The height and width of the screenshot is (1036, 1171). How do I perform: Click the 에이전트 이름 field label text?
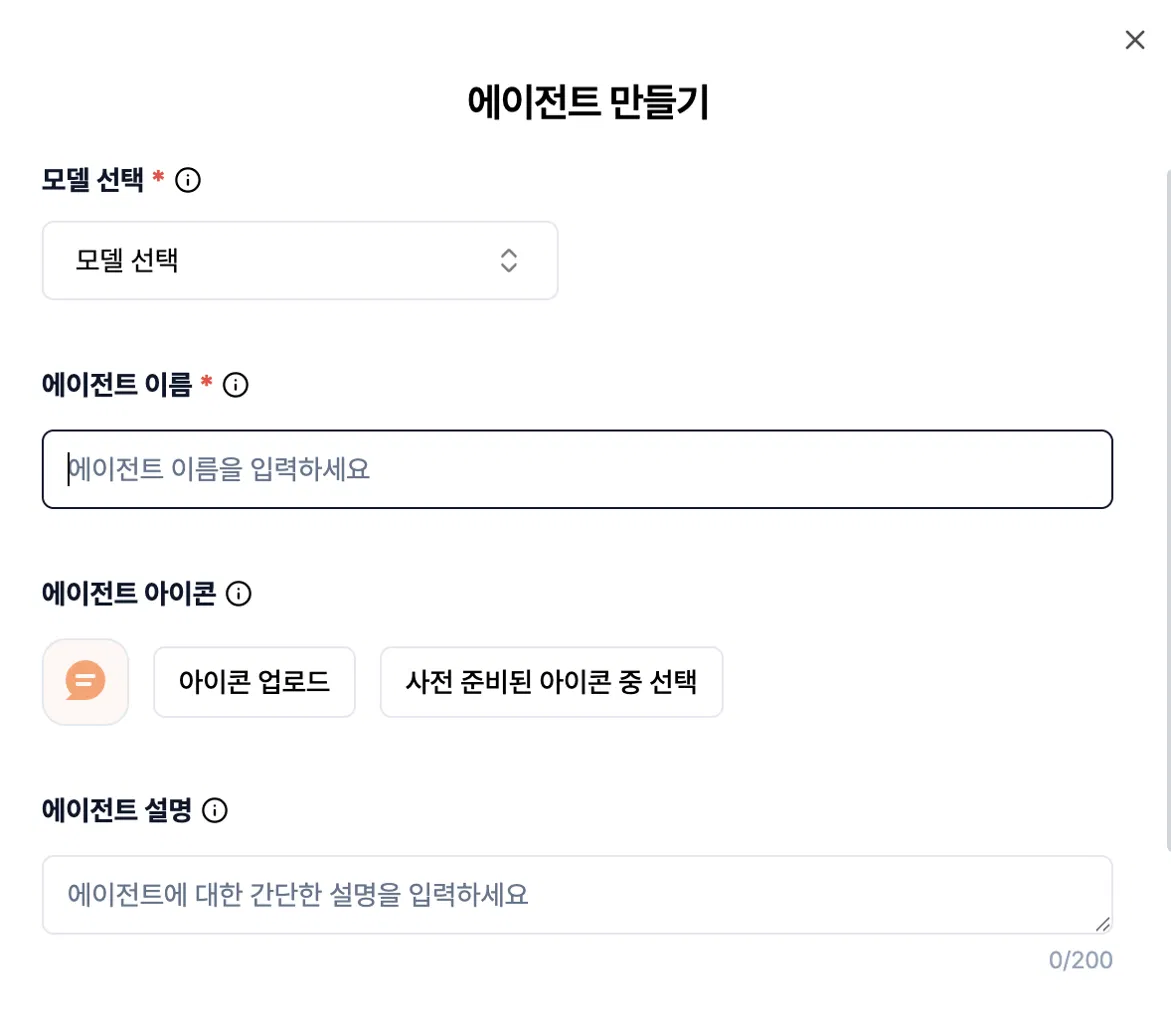click(x=117, y=385)
